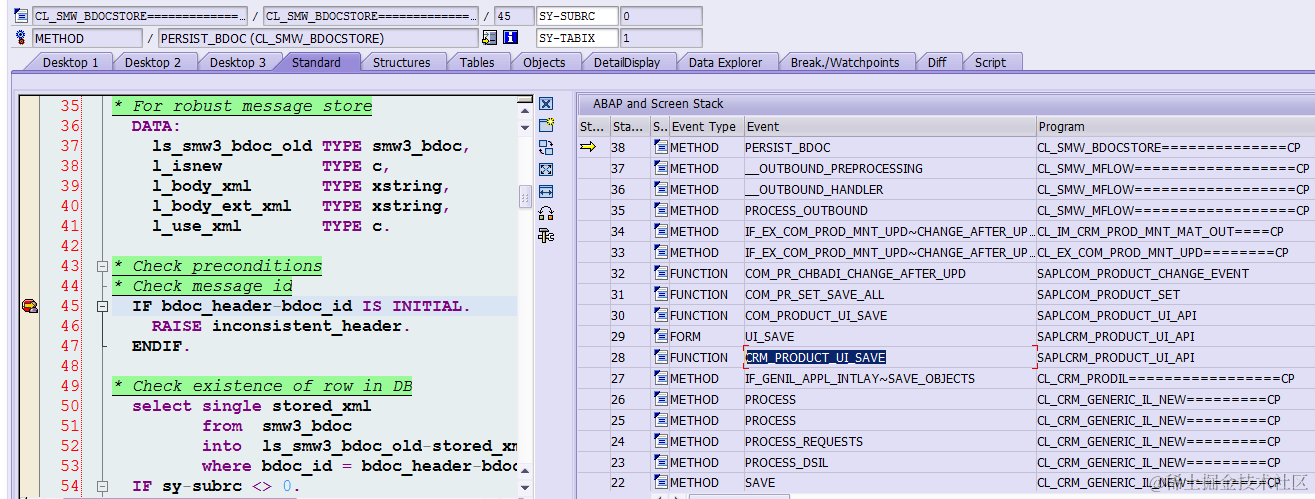Select the CRM_PRODUCT_UI_SAVE event cell

click(889, 357)
